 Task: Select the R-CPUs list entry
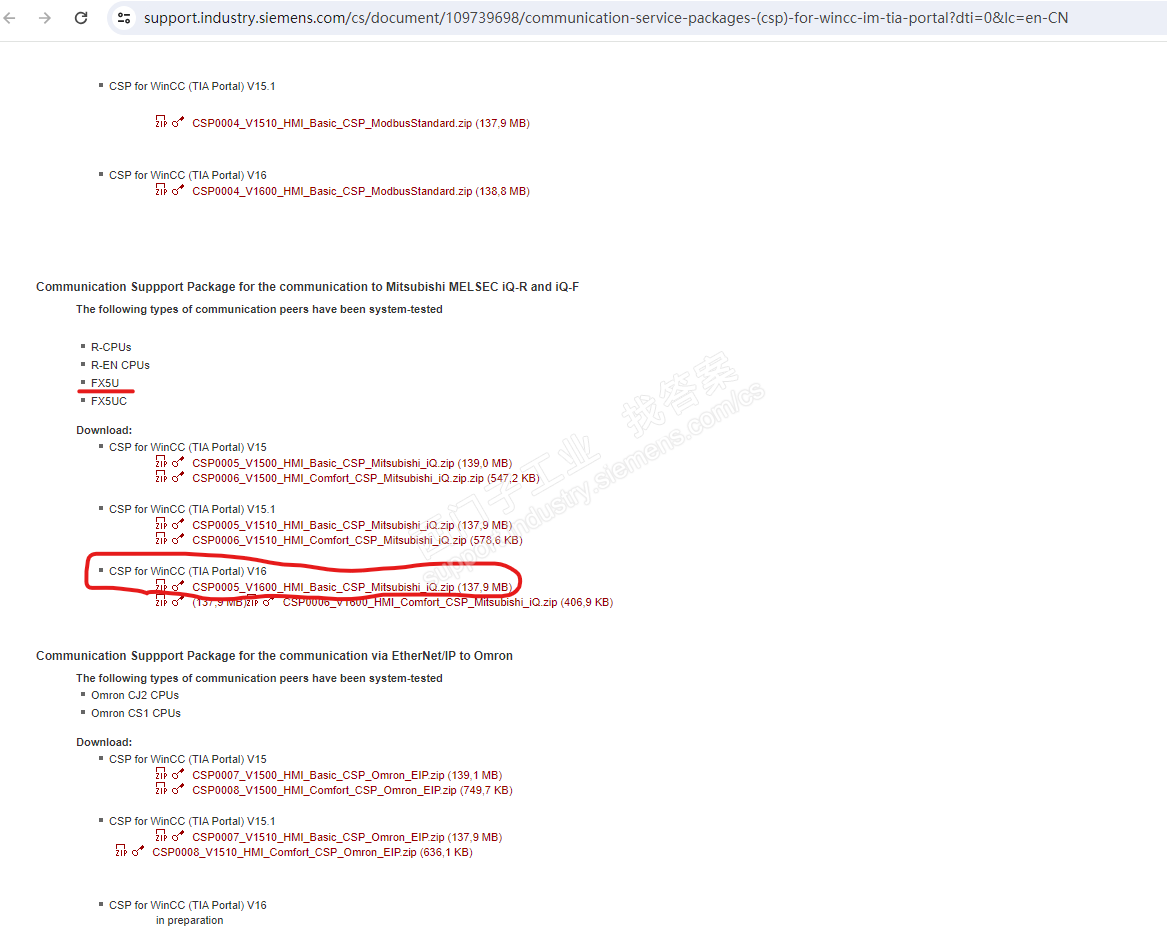pos(111,347)
